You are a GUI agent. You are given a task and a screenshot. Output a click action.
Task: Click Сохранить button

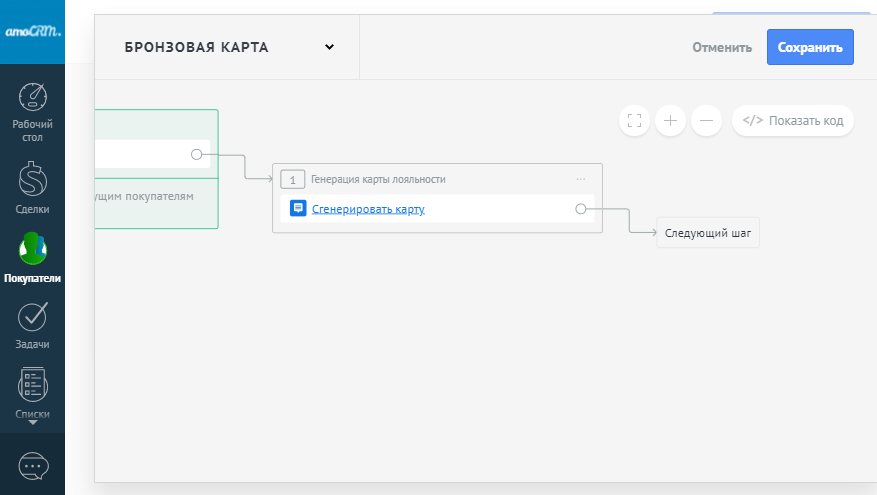(x=810, y=47)
